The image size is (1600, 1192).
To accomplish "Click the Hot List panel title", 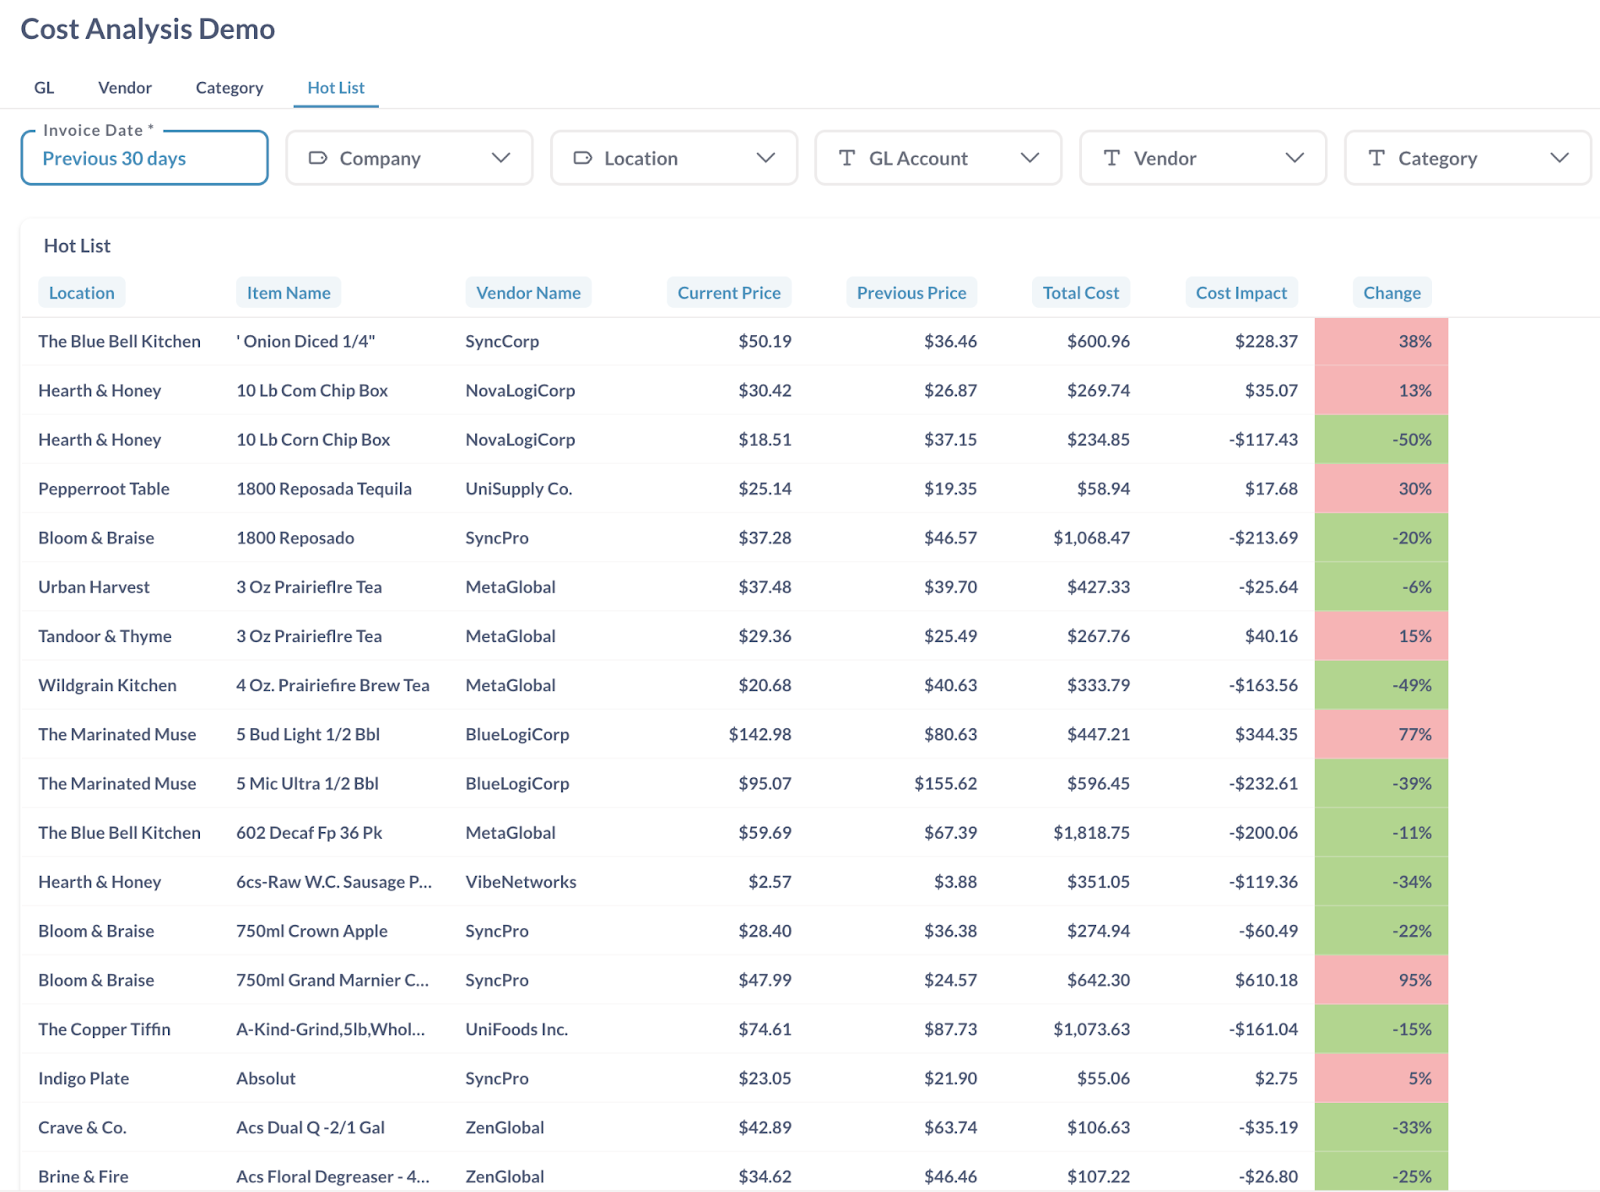I will tap(77, 246).
